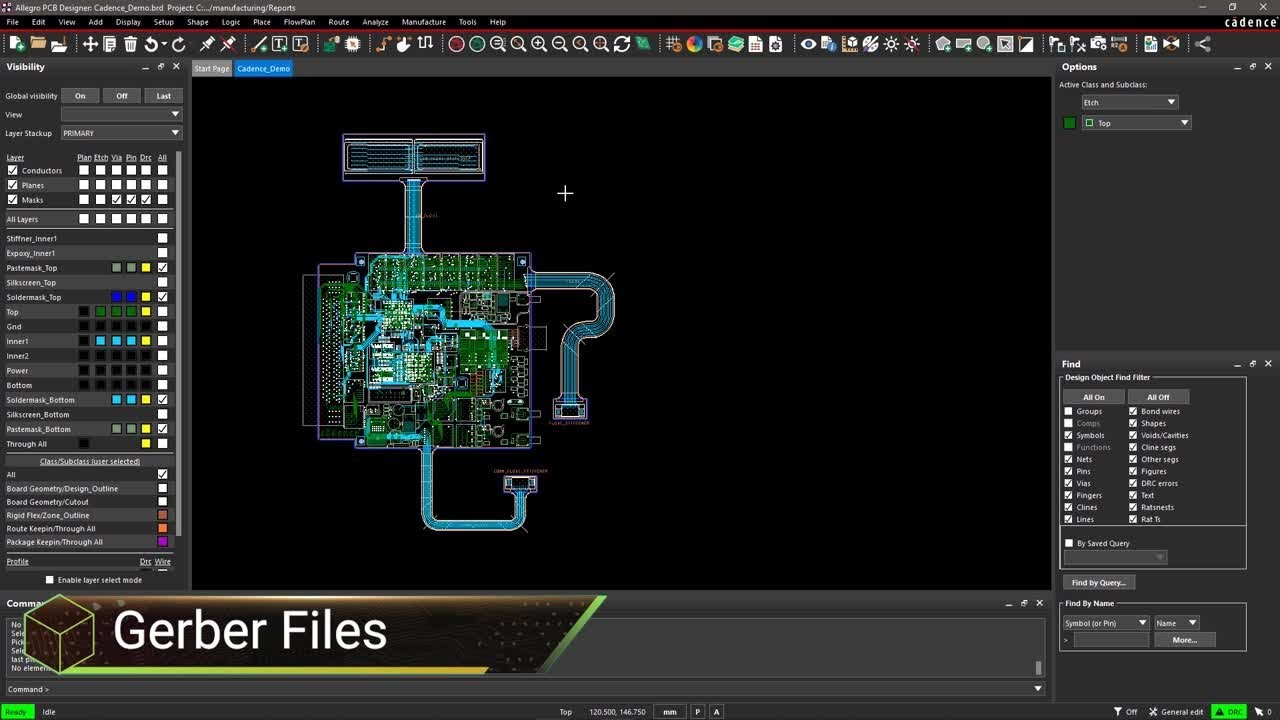This screenshot has width=1280, height=720.
Task: Click the Find By Name input field
Action: pyautogui.click(x=1111, y=640)
